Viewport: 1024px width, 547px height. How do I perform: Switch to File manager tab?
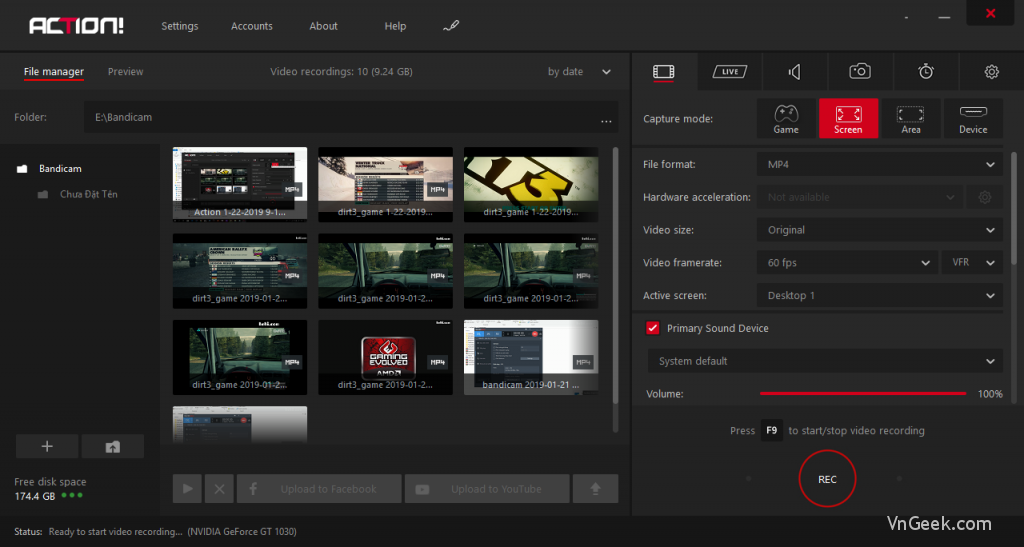click(x=54, y=72)
